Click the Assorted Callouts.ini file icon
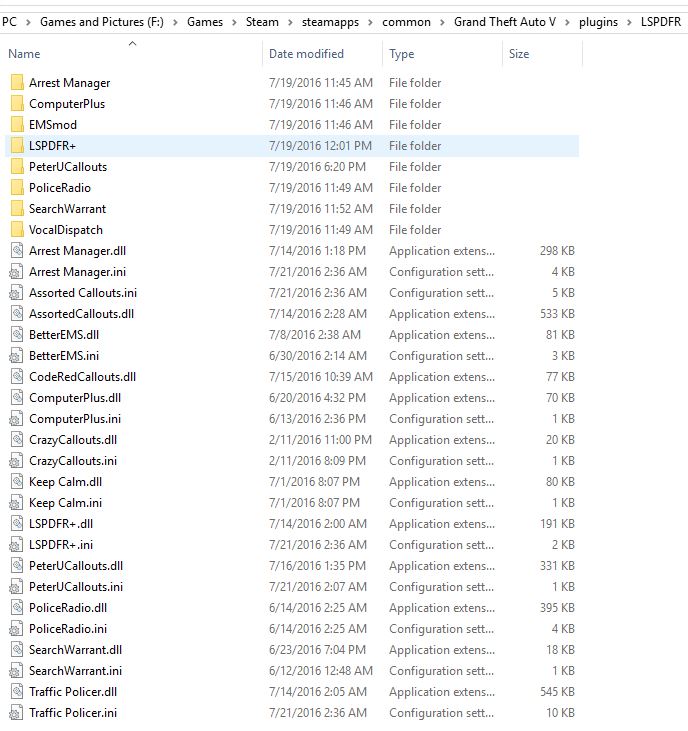The image size is (688, 731). point(17,292)
